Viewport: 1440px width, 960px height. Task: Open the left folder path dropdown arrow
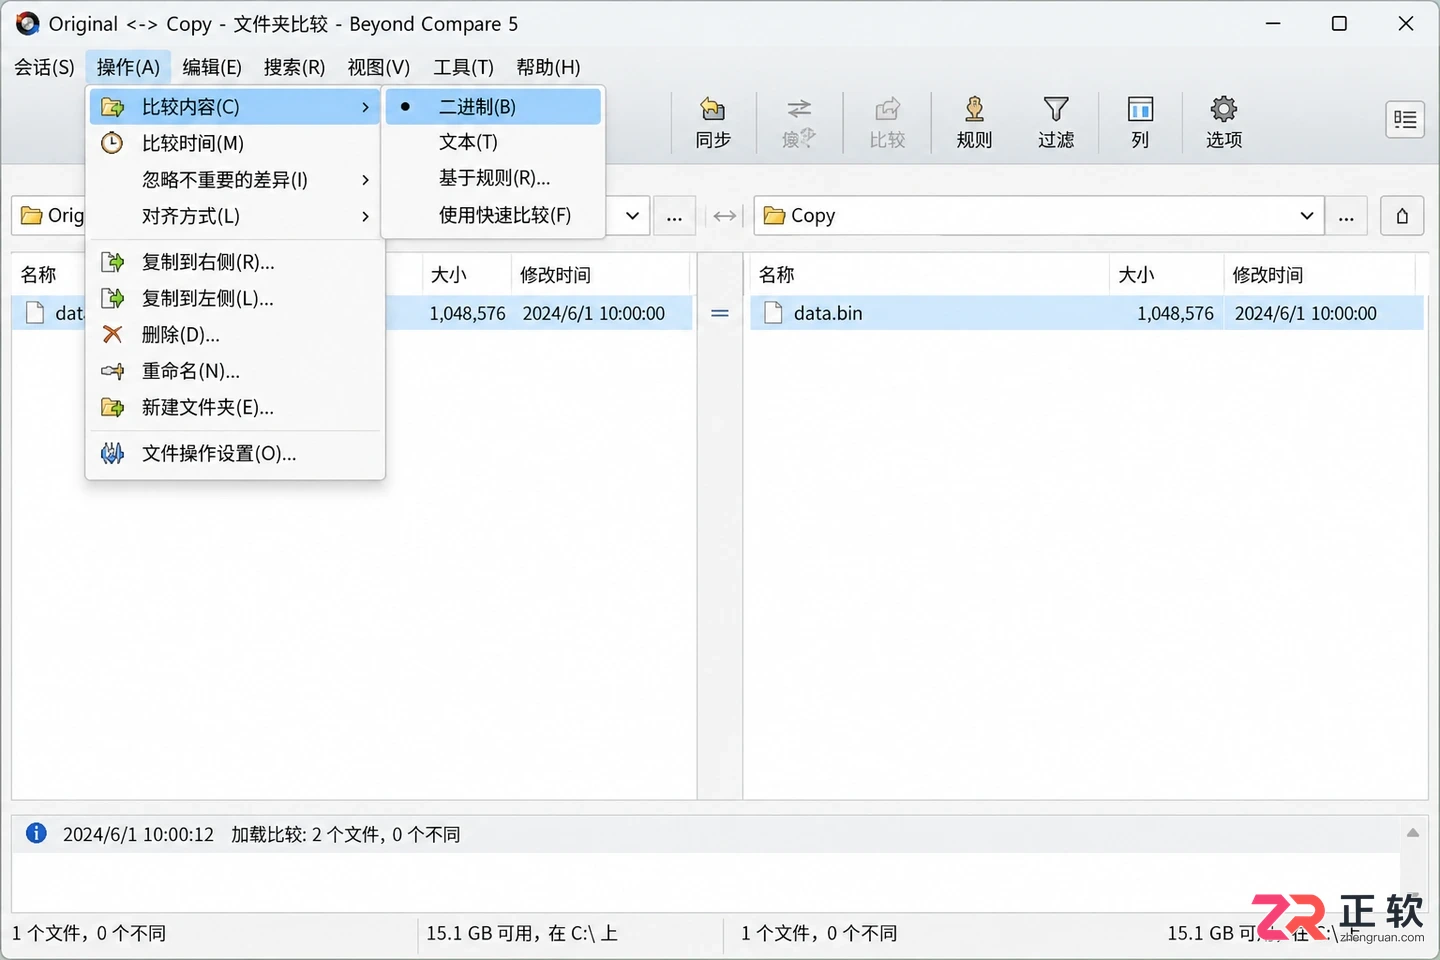[x=632, y=216]
